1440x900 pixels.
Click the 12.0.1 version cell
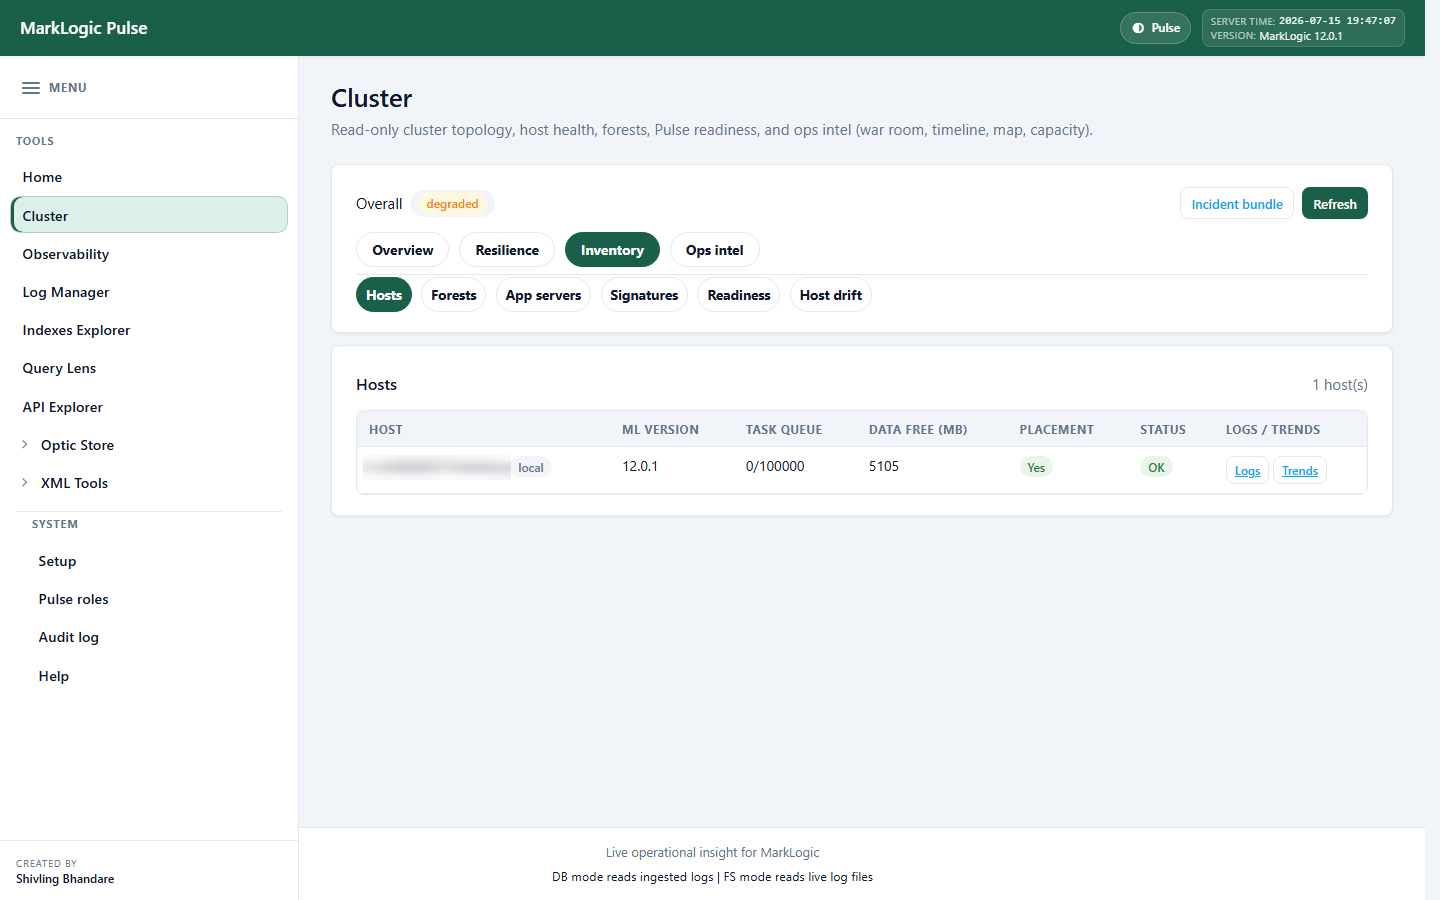[640, 467]
